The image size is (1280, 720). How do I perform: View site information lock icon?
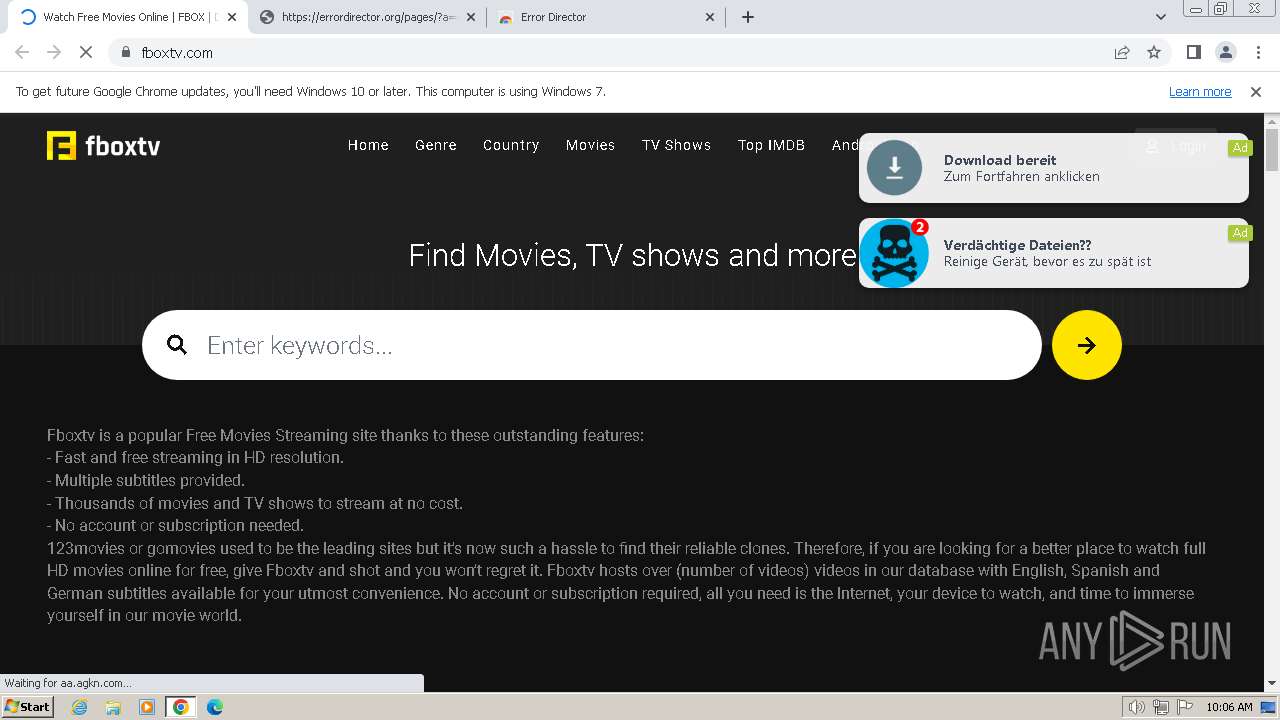pyautogui.click(x=126, y=52)
